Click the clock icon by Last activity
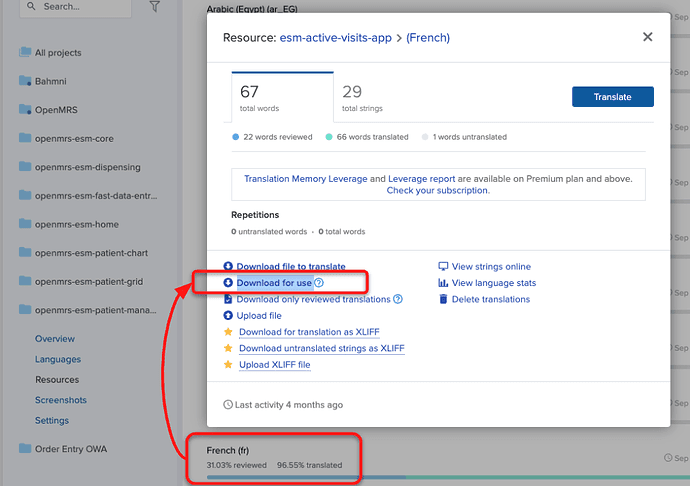The height and width of the screenshot is (486, 690). click(x=228, y=405)
